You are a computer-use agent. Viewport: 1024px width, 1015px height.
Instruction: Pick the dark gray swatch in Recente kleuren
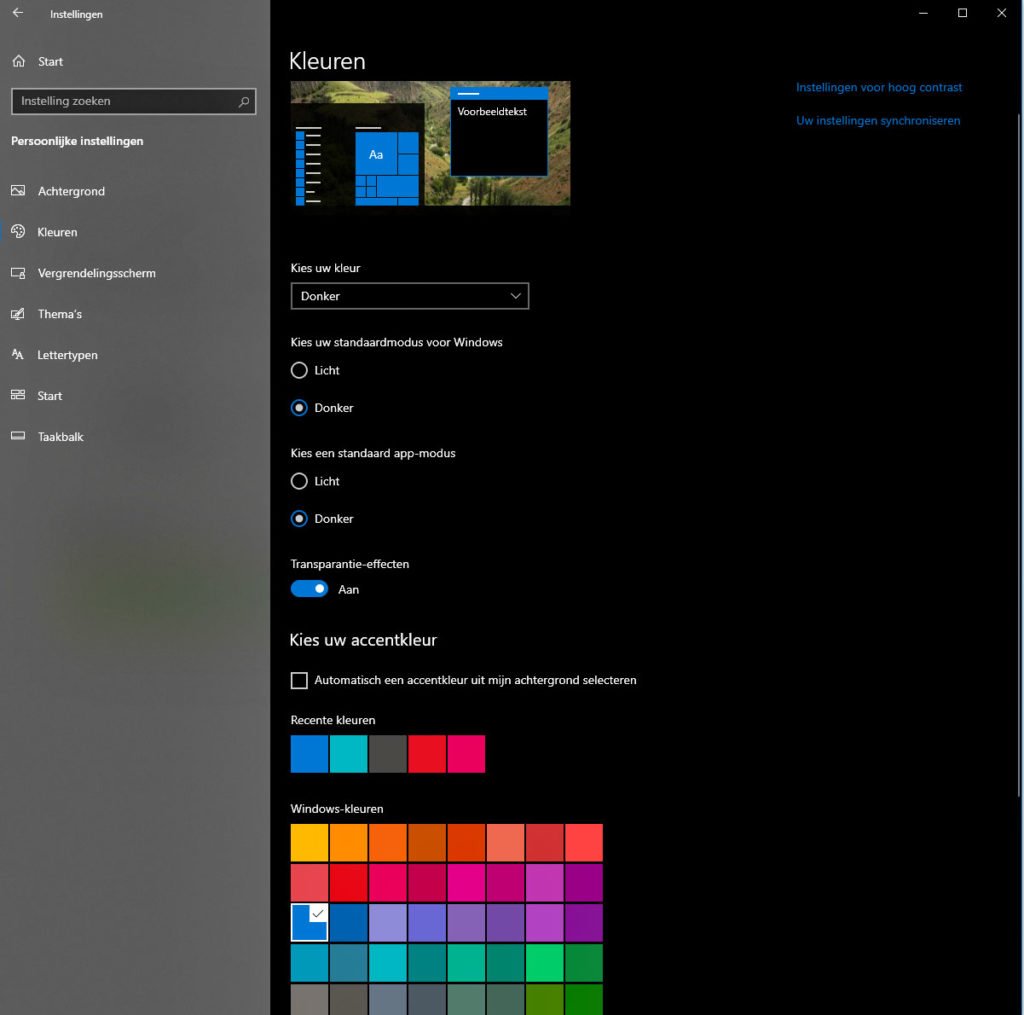click(388, 754)
